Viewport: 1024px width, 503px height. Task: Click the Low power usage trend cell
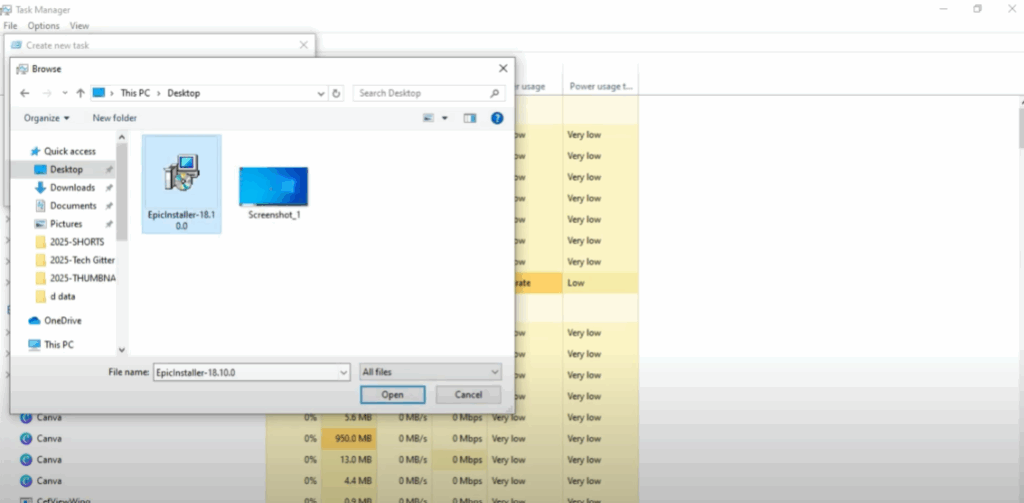point(601,283)
